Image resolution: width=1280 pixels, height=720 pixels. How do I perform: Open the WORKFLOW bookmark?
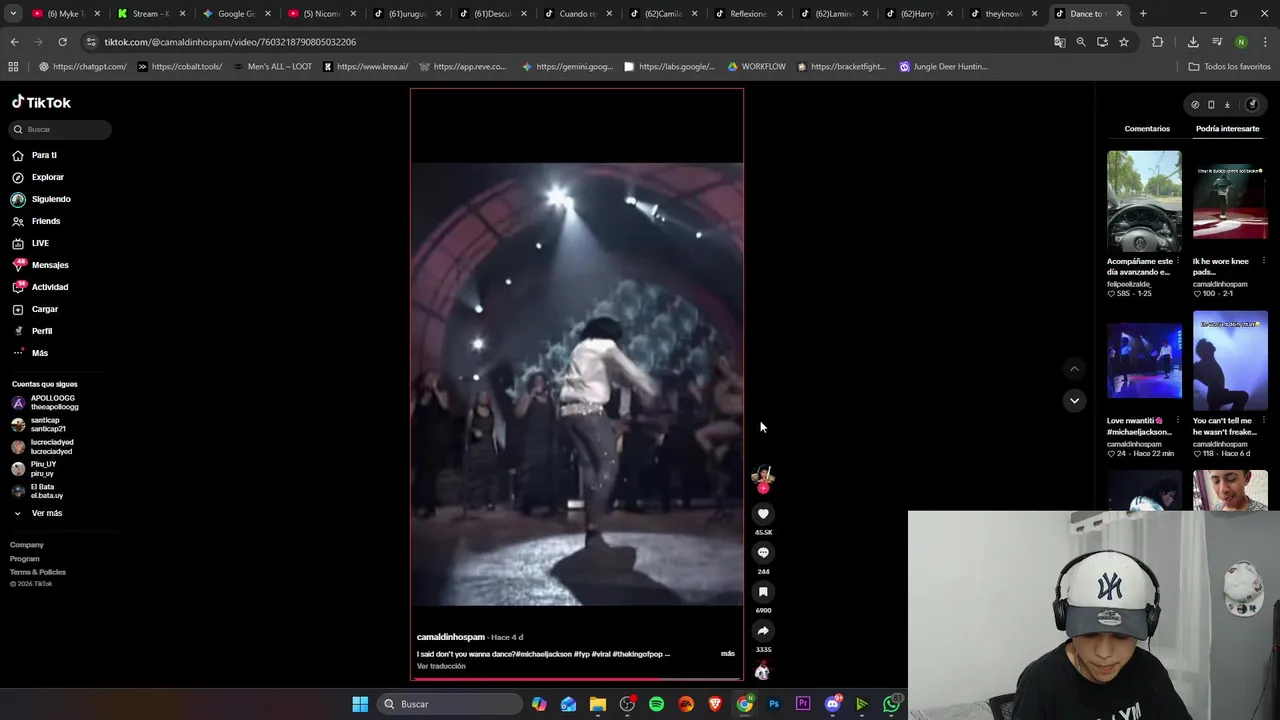(756, 67)
